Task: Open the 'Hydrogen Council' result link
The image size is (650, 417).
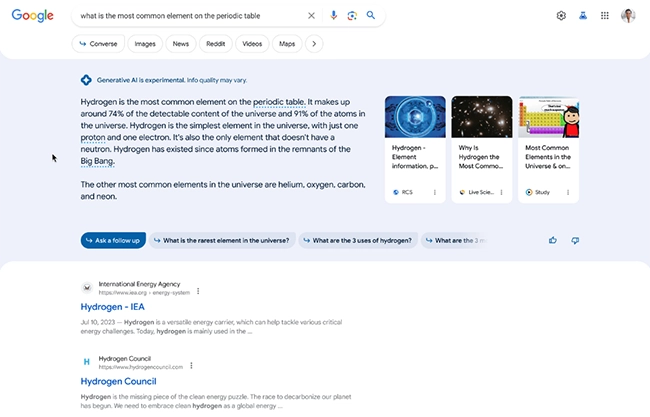Action: coord(118,381)
